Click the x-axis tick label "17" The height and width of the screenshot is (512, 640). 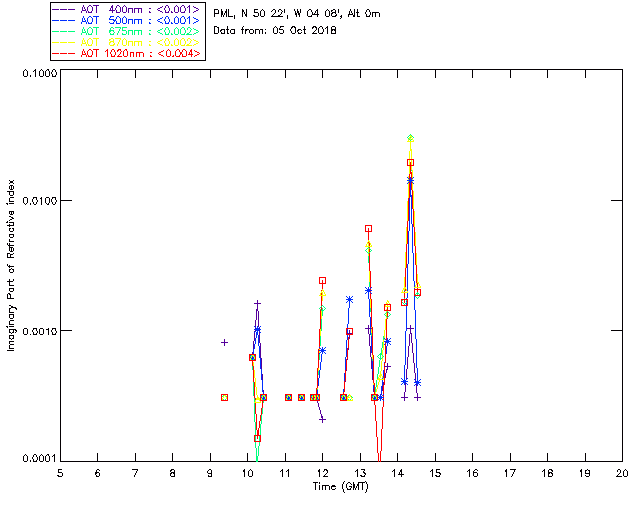510,474
